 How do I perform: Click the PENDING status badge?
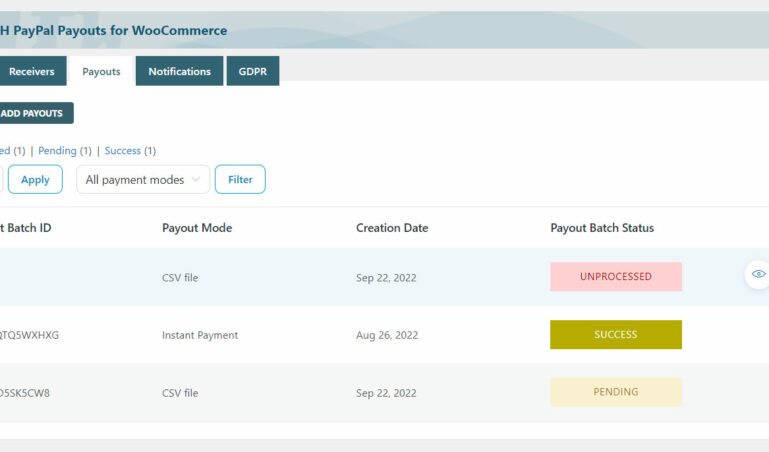tap(615, 392)
